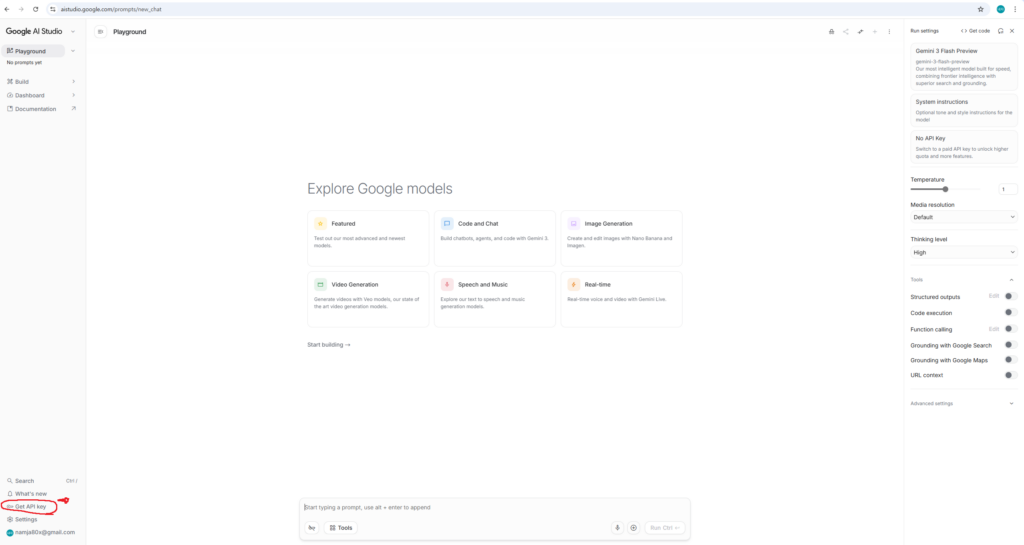Adjust the Temperature slider
The height and width of the screenshot is (545, 1024).
point(945,189)
